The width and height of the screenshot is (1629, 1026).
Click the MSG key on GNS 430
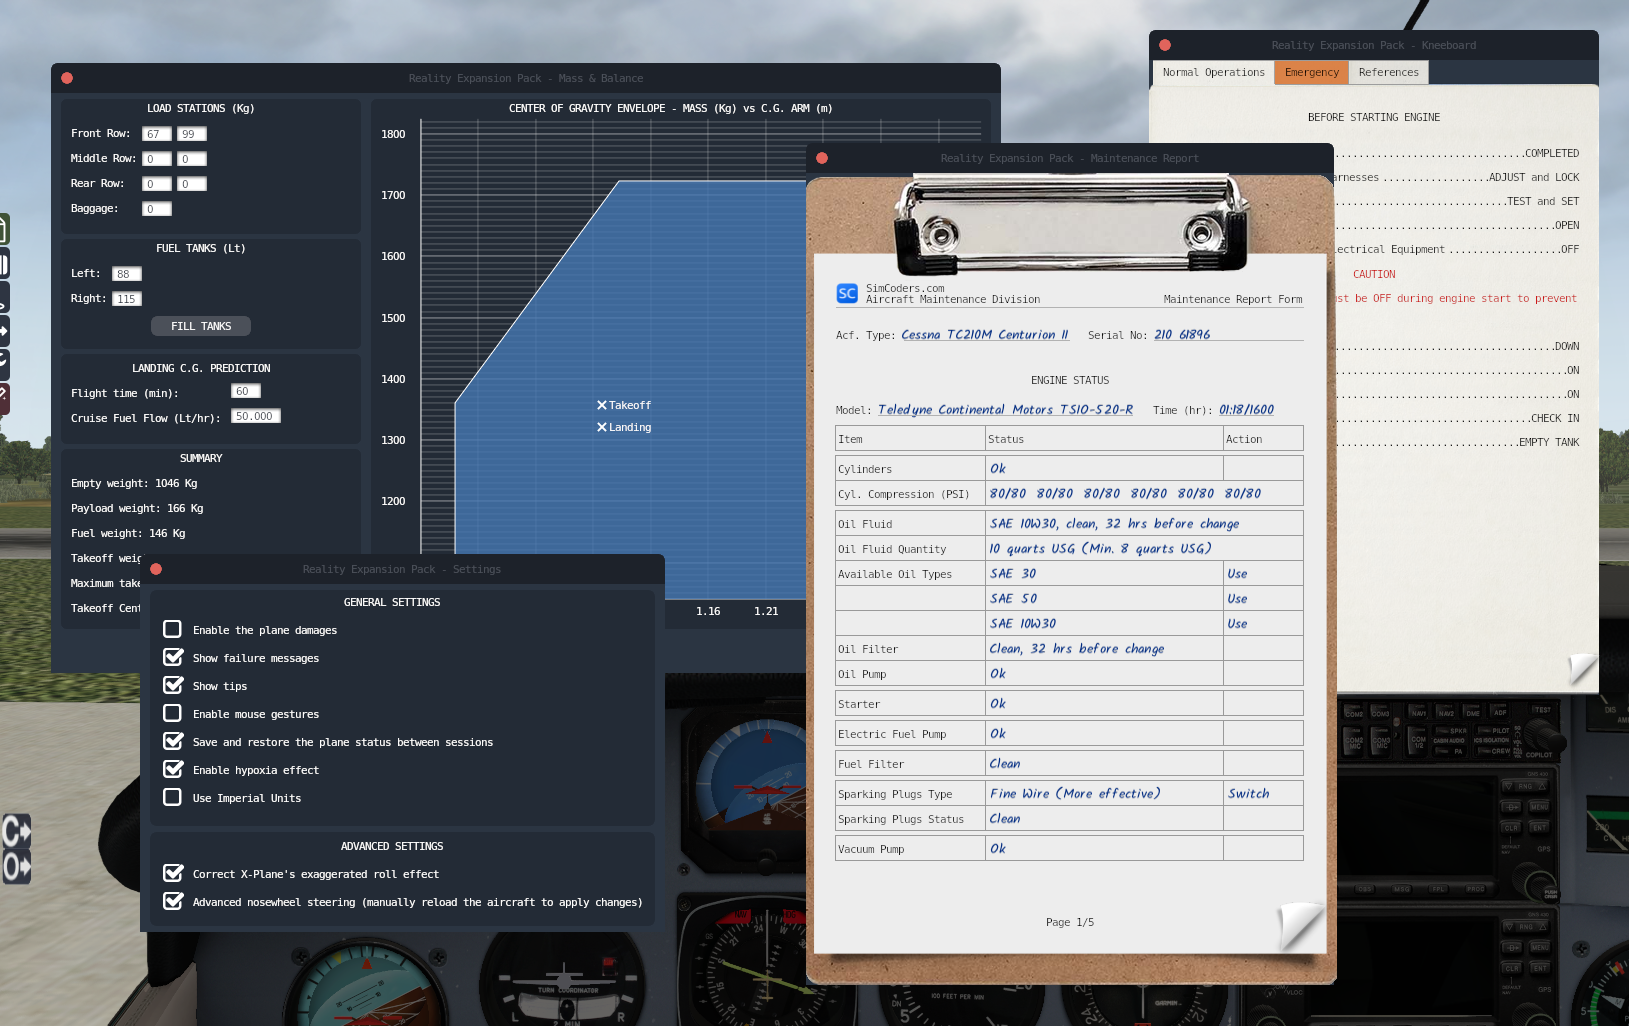click(x=1401, y=889)
